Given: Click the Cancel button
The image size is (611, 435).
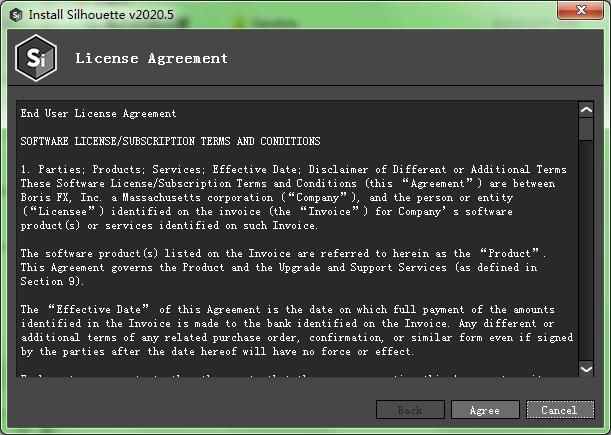Looking at the screenshot, I should [x=560, y=410].
